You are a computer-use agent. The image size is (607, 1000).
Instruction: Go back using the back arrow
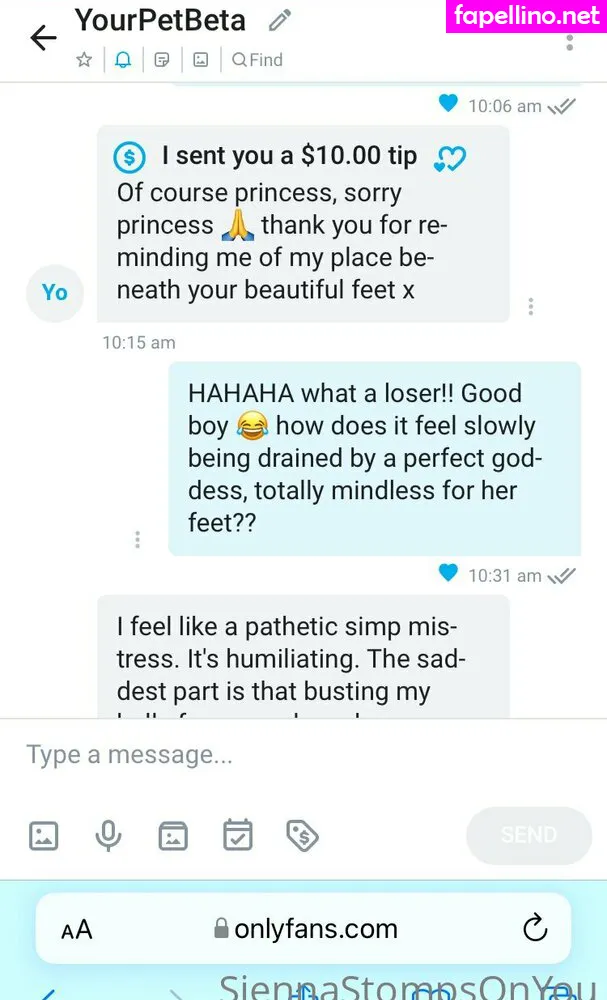coord(43,38)
